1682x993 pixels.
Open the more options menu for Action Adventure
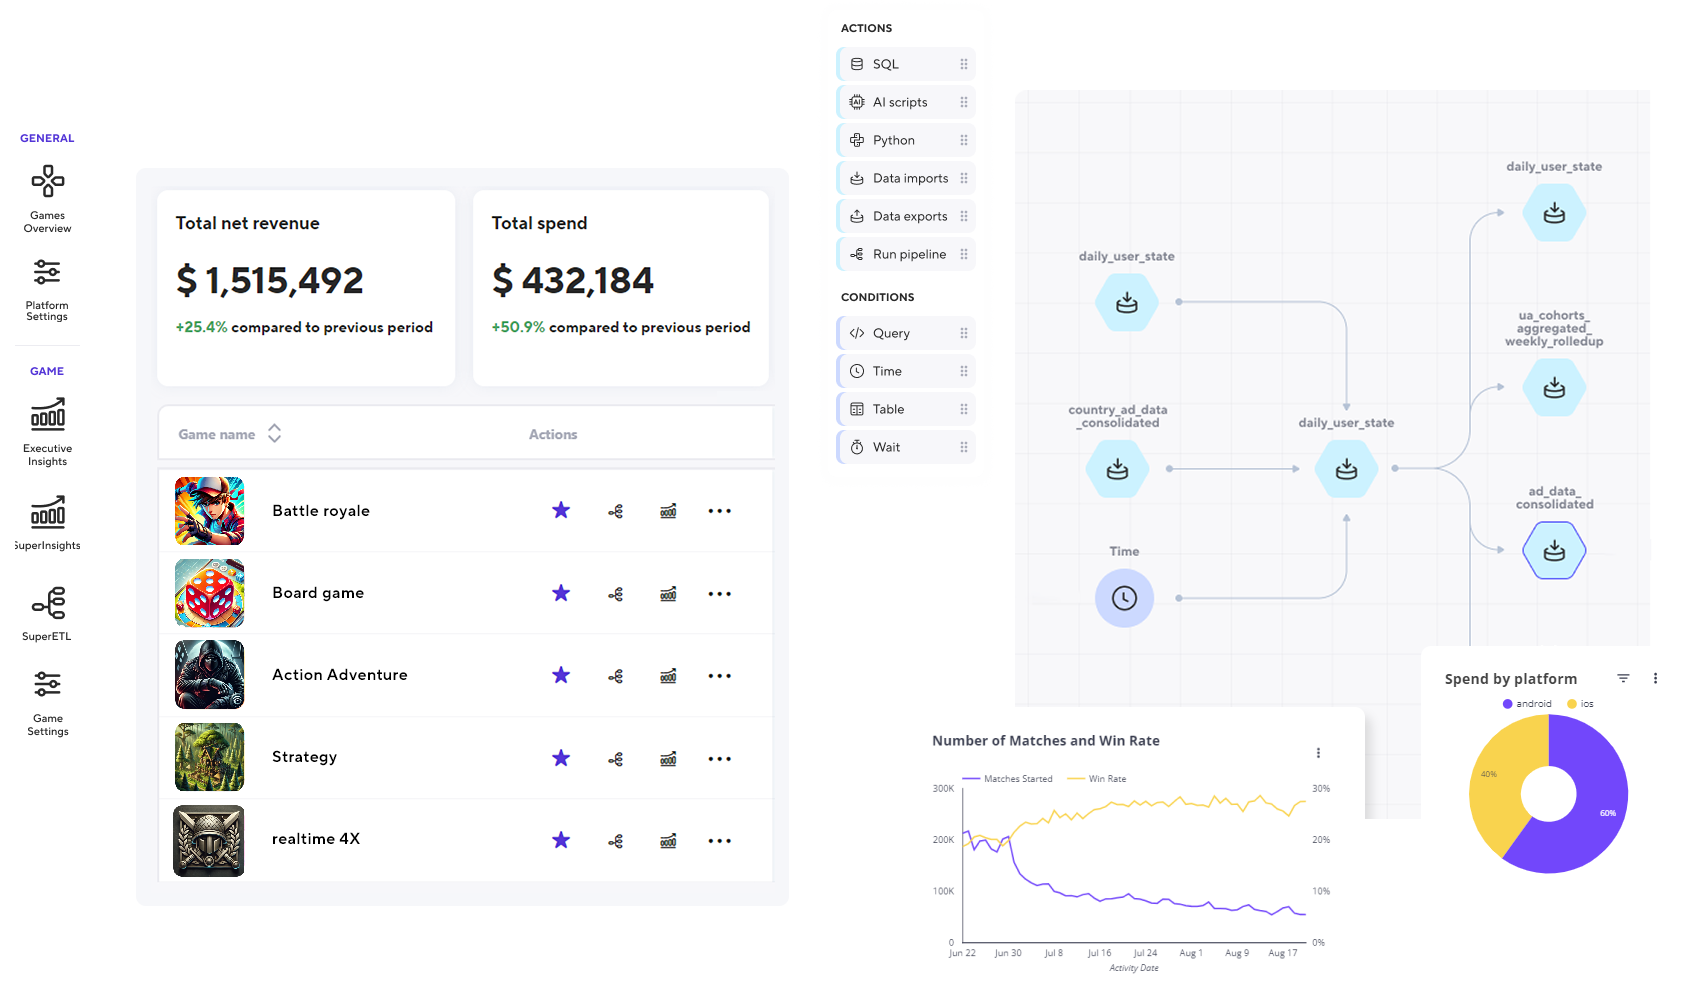coord(720,676)
